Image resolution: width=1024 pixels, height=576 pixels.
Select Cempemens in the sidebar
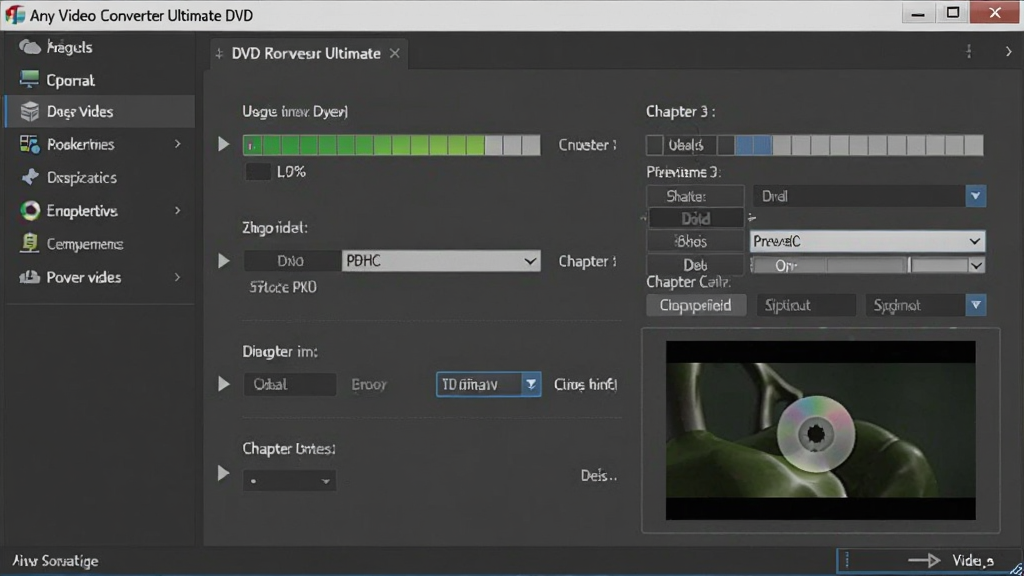point(85,244)
